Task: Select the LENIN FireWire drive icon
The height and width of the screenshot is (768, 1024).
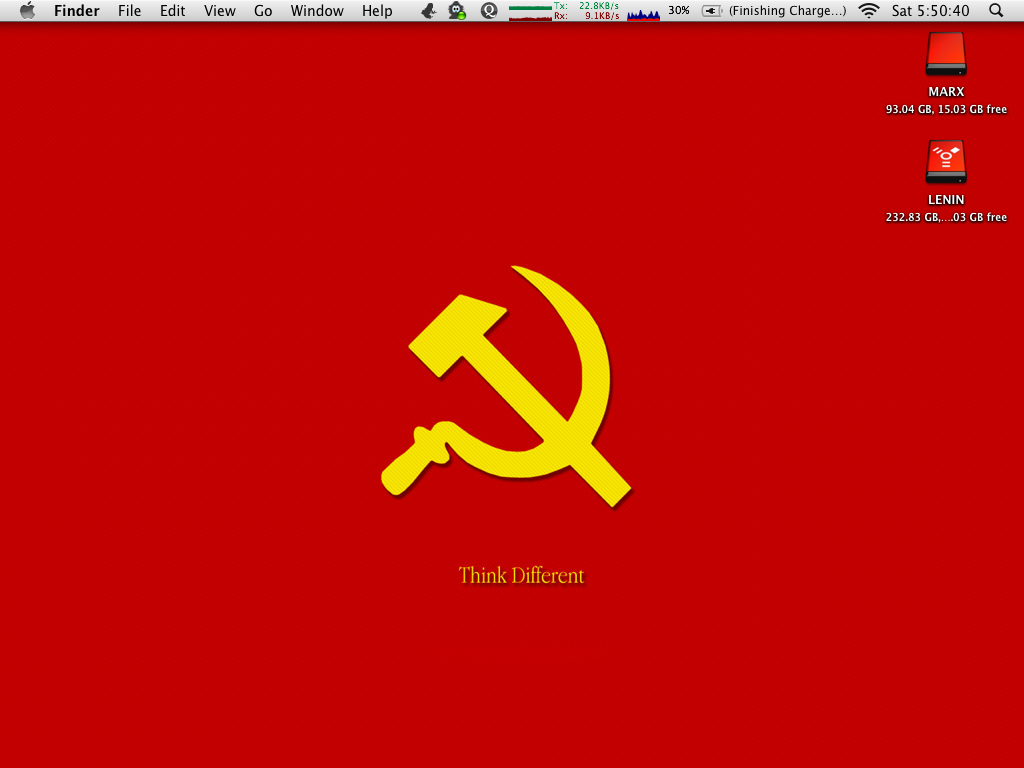Action: tap(946, 162)
